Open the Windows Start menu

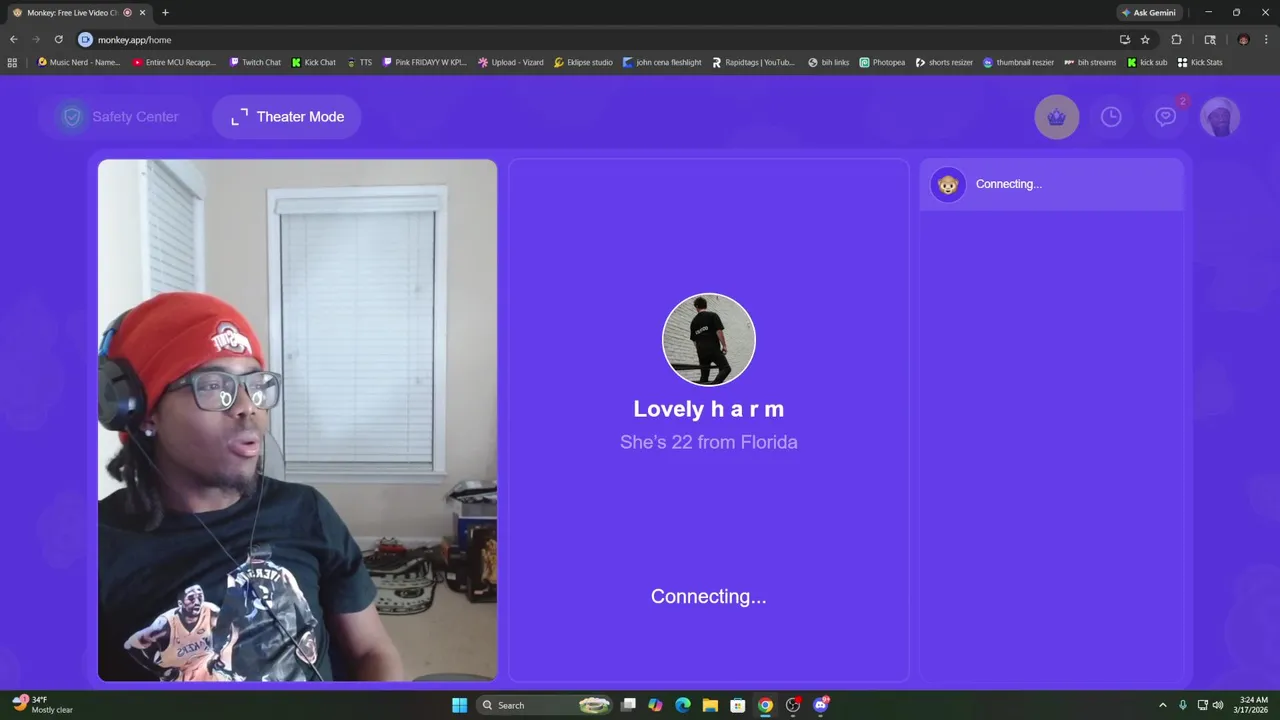(x=459, y=705)
